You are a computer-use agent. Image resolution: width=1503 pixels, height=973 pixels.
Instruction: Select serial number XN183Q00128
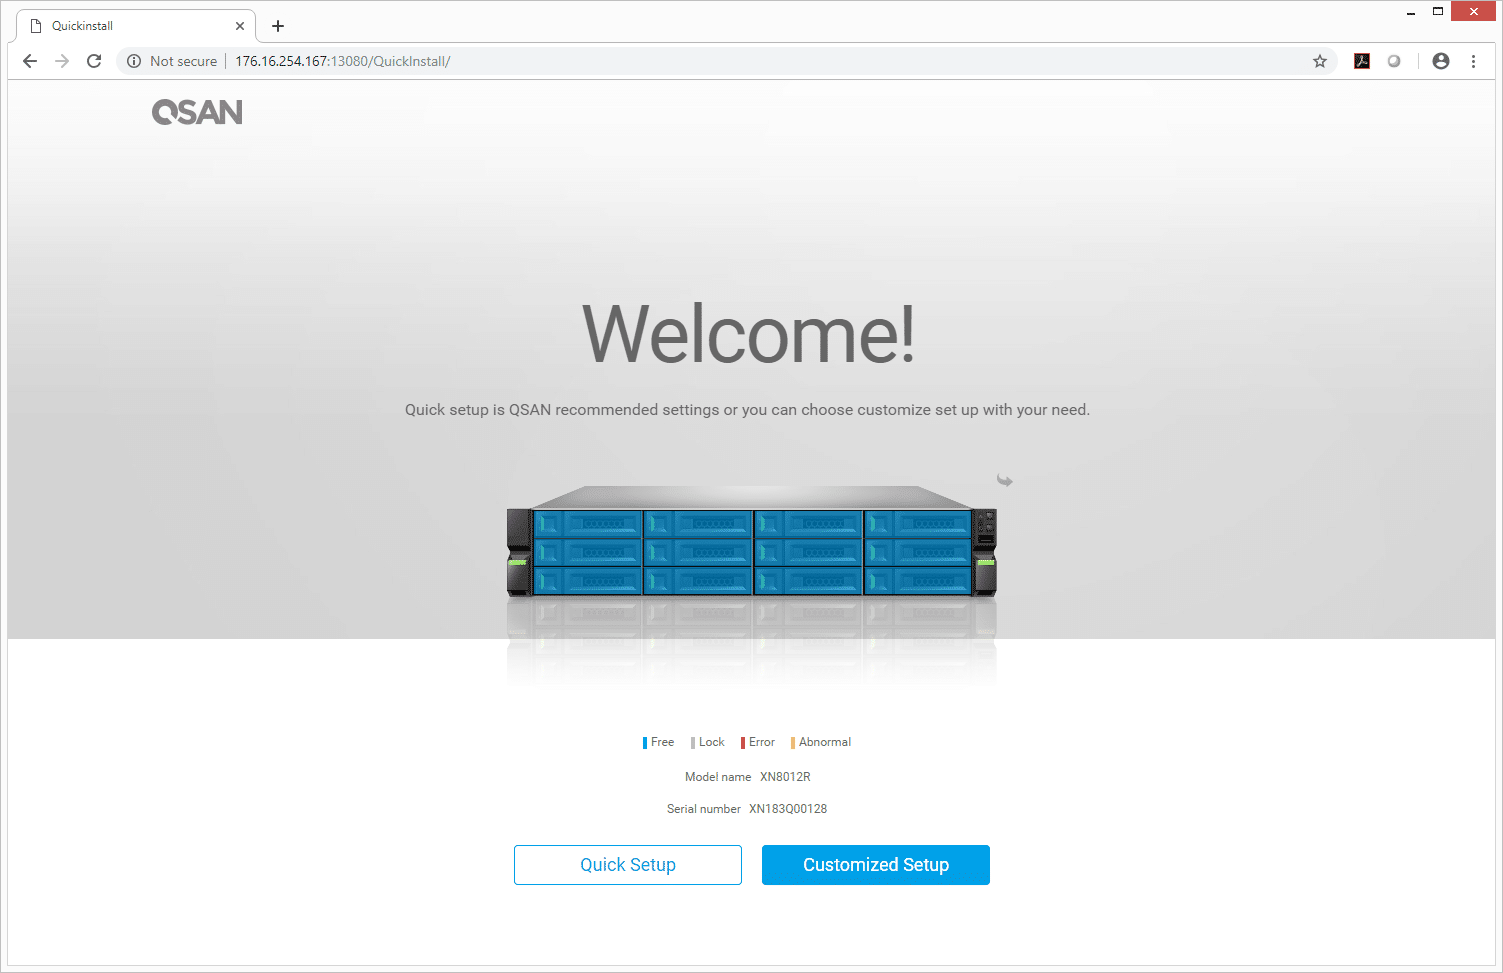click(x=788, y=809)
